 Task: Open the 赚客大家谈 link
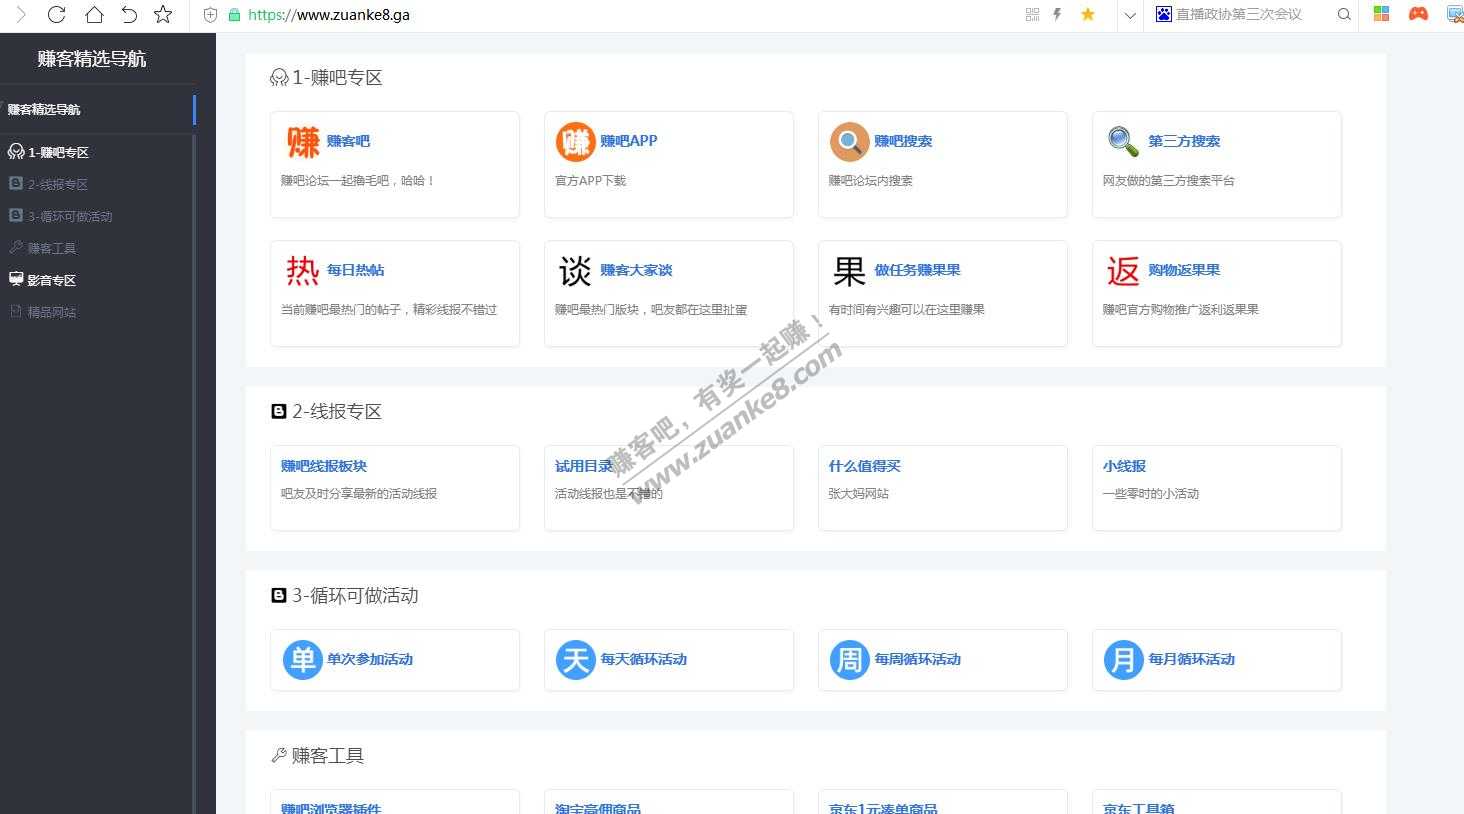pos(636,270)
